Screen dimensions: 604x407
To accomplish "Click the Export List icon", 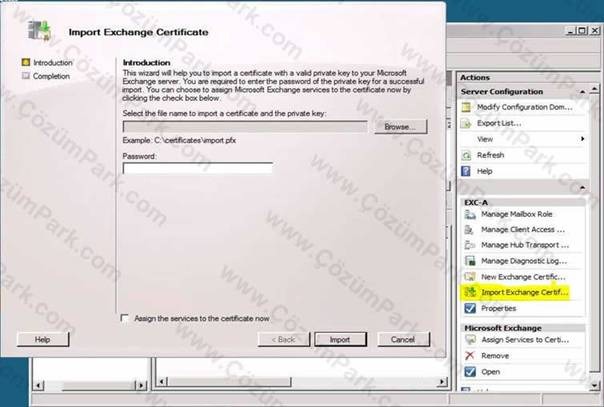I will [x=466, y=123].
